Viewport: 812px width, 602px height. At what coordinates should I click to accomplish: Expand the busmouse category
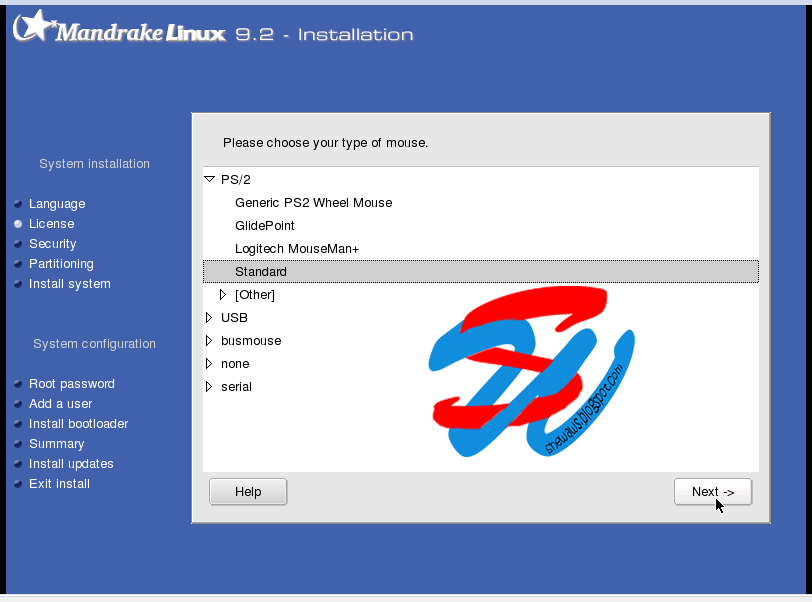point(210,340)
